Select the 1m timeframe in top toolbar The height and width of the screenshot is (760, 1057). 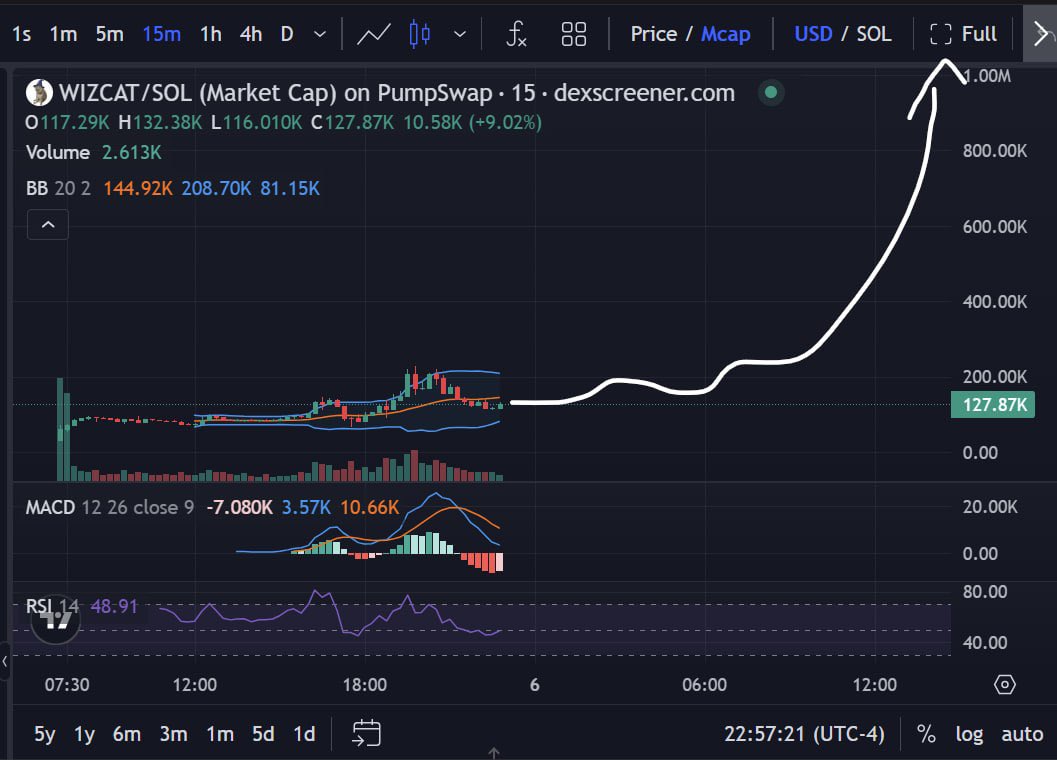tap(63, 34)
